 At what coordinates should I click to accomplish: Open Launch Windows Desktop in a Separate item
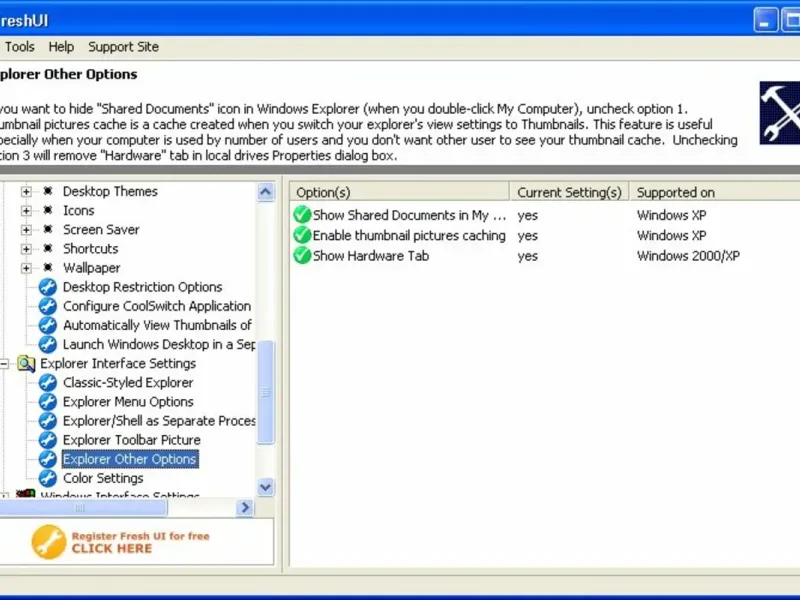click(159, 344)
